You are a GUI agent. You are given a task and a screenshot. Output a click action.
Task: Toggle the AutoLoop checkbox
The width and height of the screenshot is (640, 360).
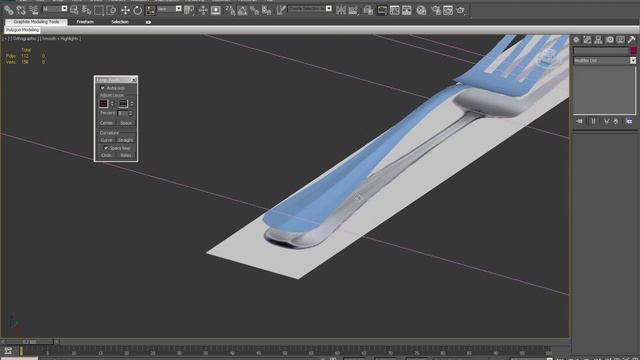pos(102,88)
